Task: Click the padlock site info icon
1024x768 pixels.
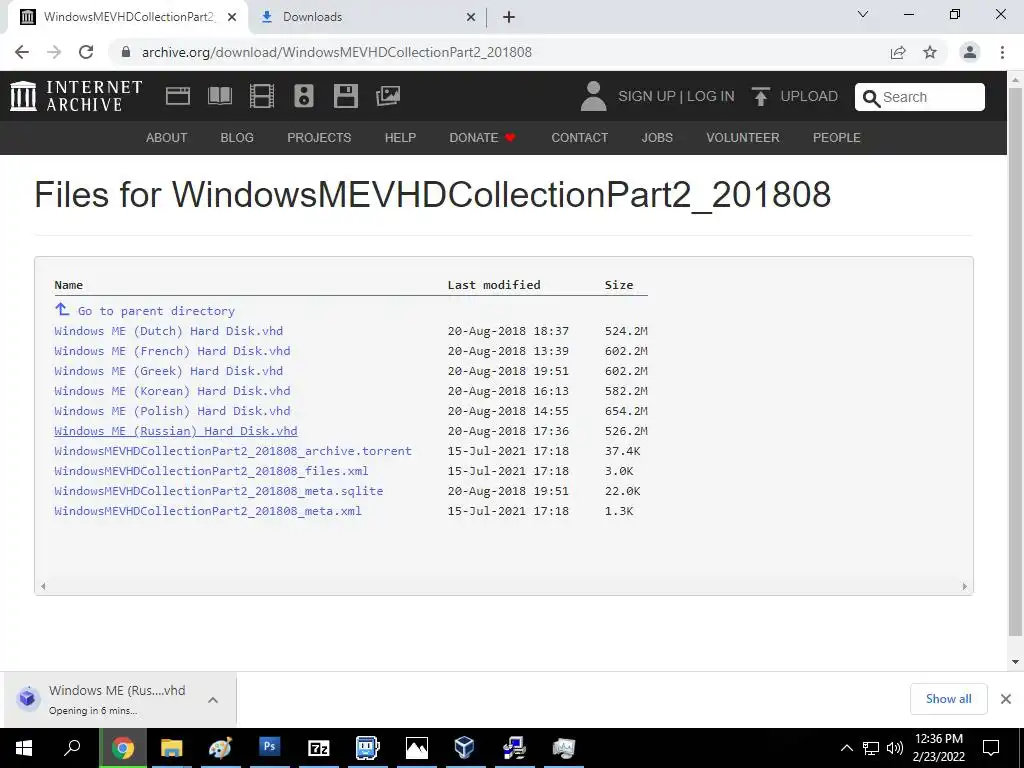Action: click(126, 52)
